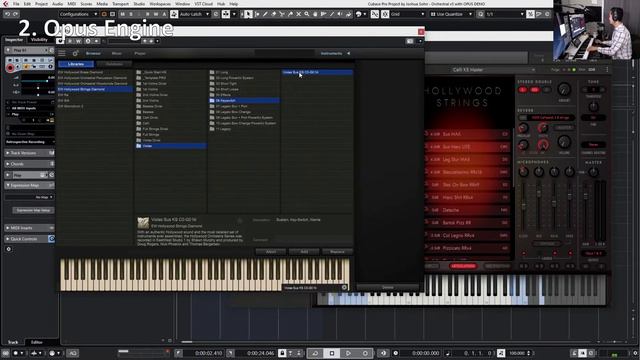
Task: Click the Stop transport button
Action: (332, 353)
